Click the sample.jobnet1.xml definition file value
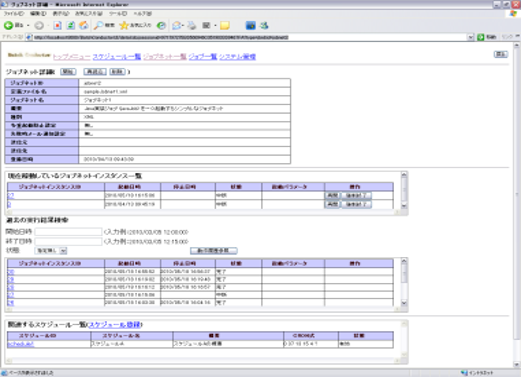521x377 pixels. pyautogui.click(x=105, y=91)
